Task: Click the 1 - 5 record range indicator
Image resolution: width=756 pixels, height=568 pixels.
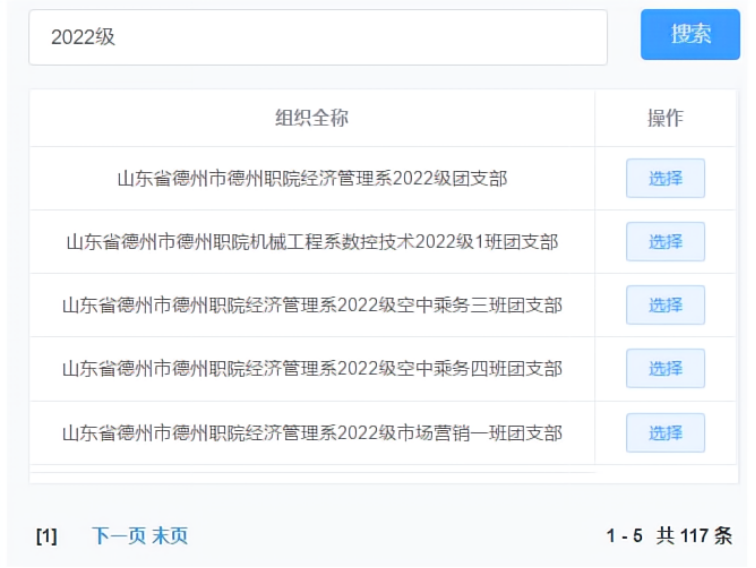Action: click(x=624, y=536)
